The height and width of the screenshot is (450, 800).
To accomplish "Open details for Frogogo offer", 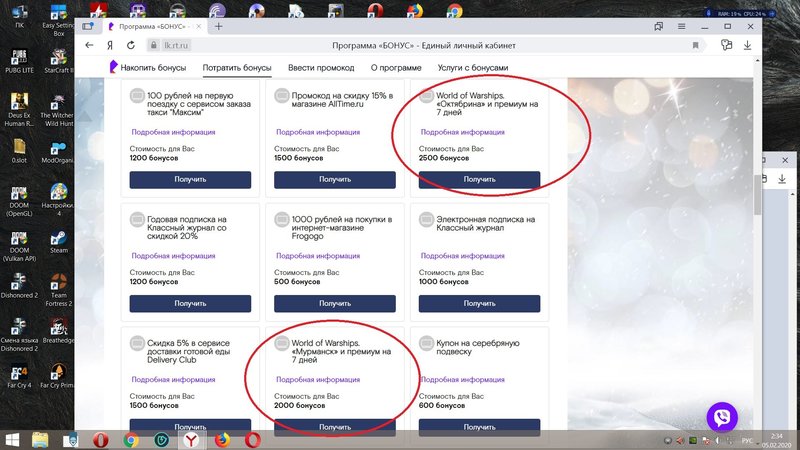I will point(318,256).
